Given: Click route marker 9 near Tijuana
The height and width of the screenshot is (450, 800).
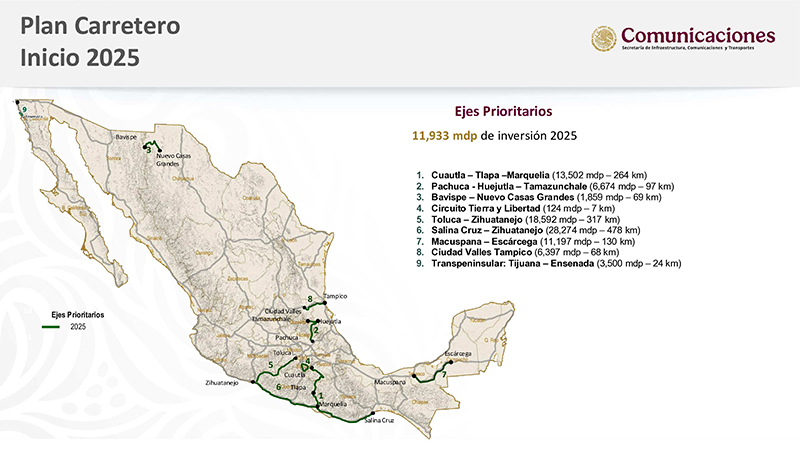Looking at the screenshot, I should [23, 109].
